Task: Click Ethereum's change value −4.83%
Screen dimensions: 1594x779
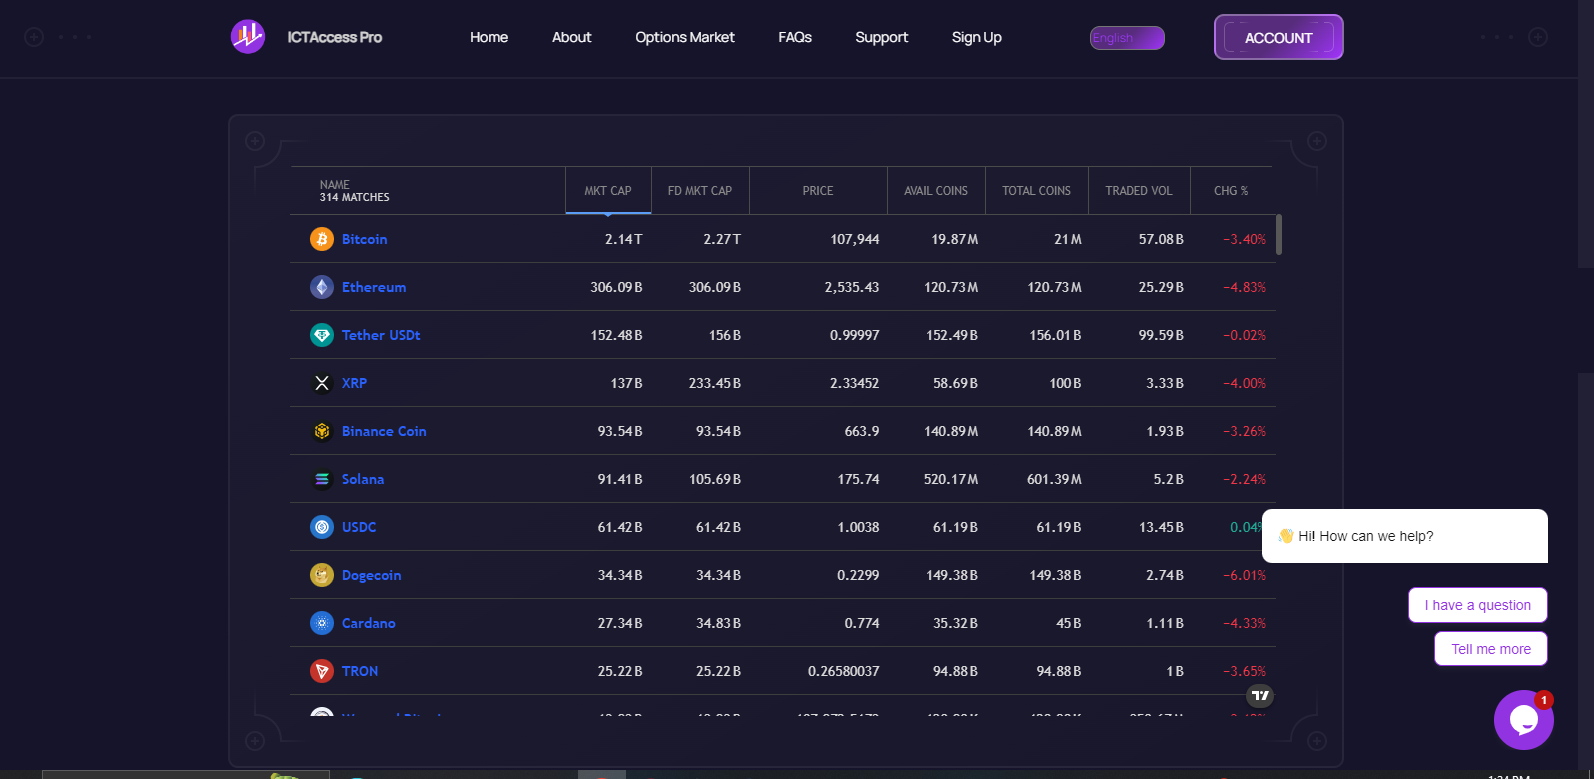Action: [1244, 287]
